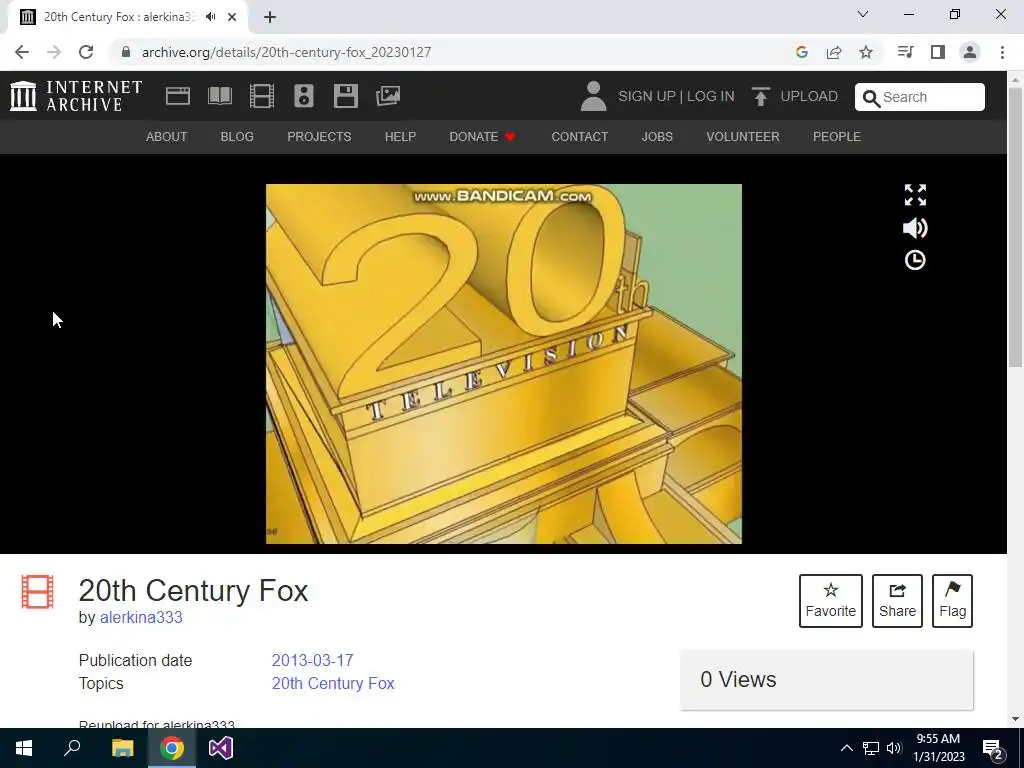The width and height of the screenshot is (1024, 768).
Task: Open the CONTACT menu item
Action: point(580,136)
